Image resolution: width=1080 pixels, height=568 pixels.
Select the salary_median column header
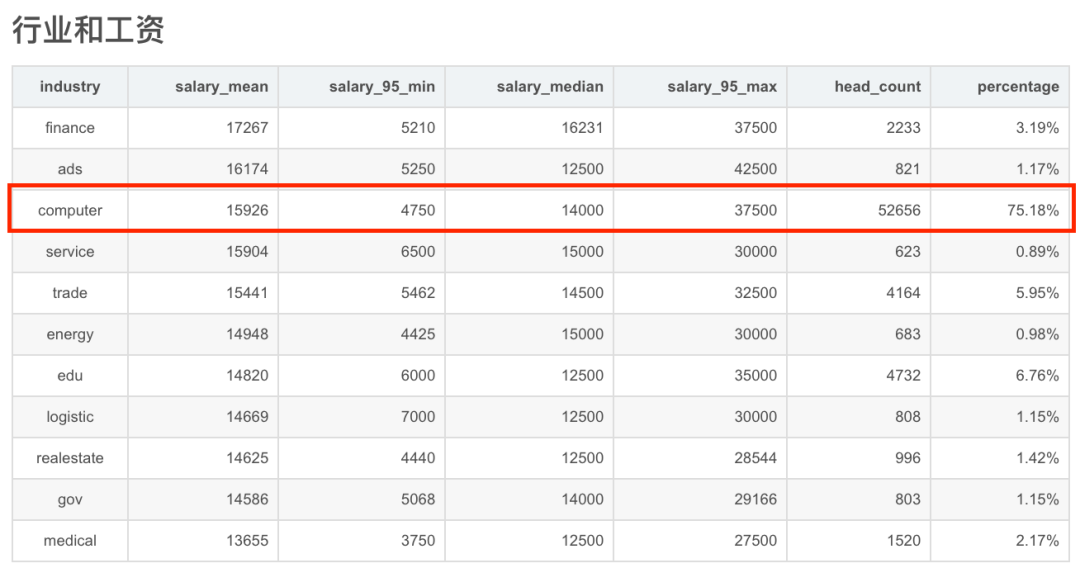529,87
